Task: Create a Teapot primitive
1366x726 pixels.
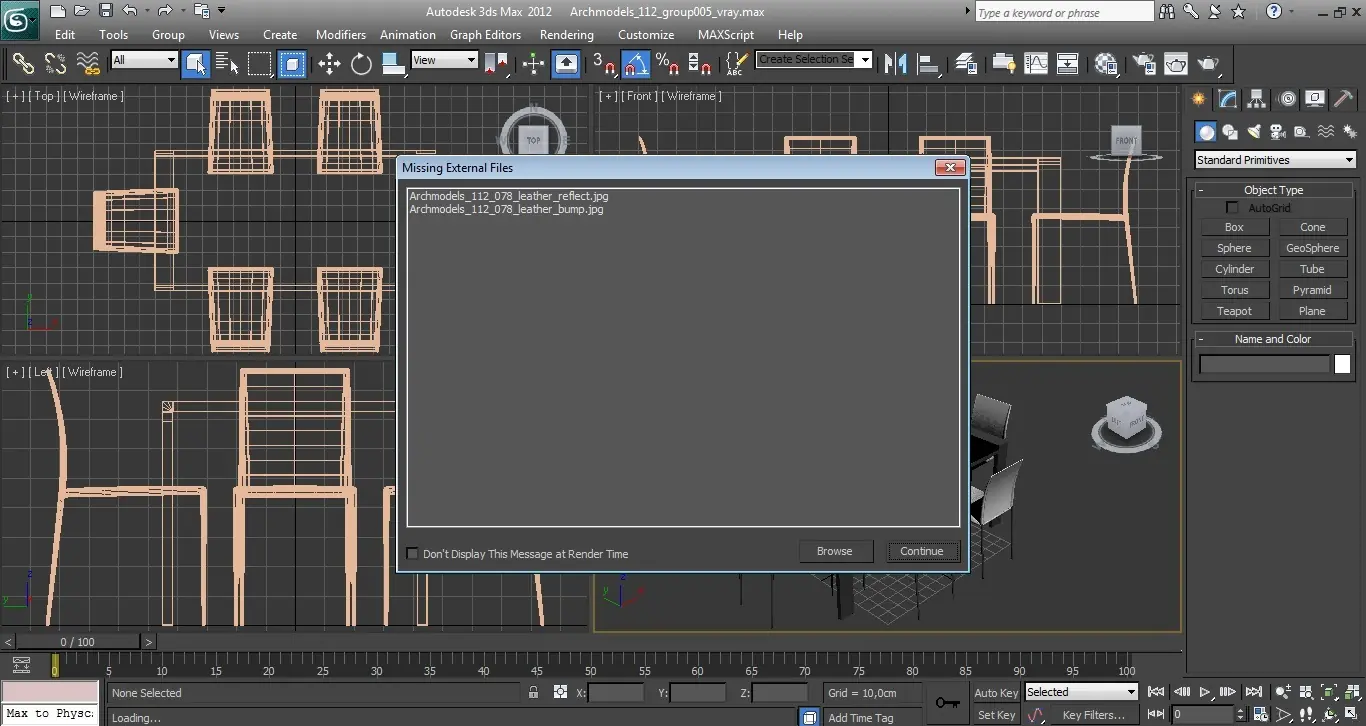Action: (1234, 311)
